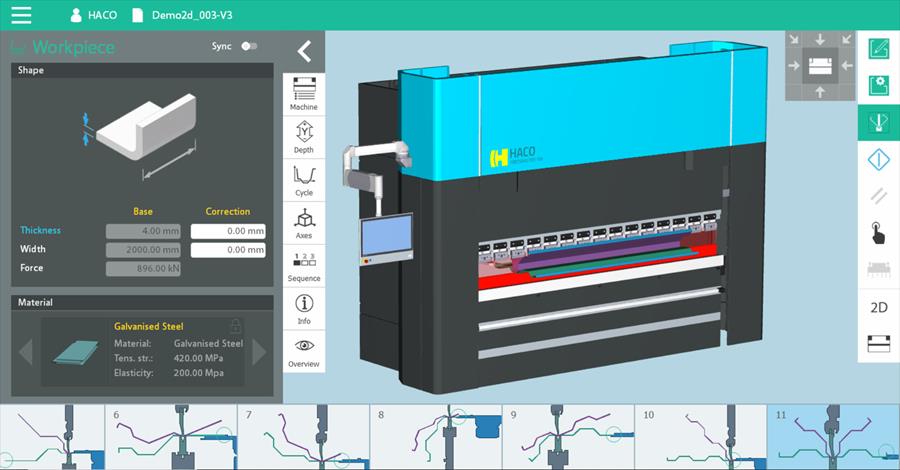This screenshot has height=470, width=900.
Task: Click the pointer hand tool icon
Action: pos(879,233)
